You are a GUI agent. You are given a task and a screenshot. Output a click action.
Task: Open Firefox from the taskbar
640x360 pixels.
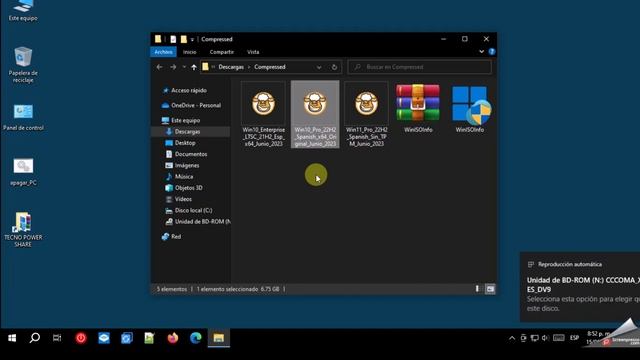(x=173, y=338)
